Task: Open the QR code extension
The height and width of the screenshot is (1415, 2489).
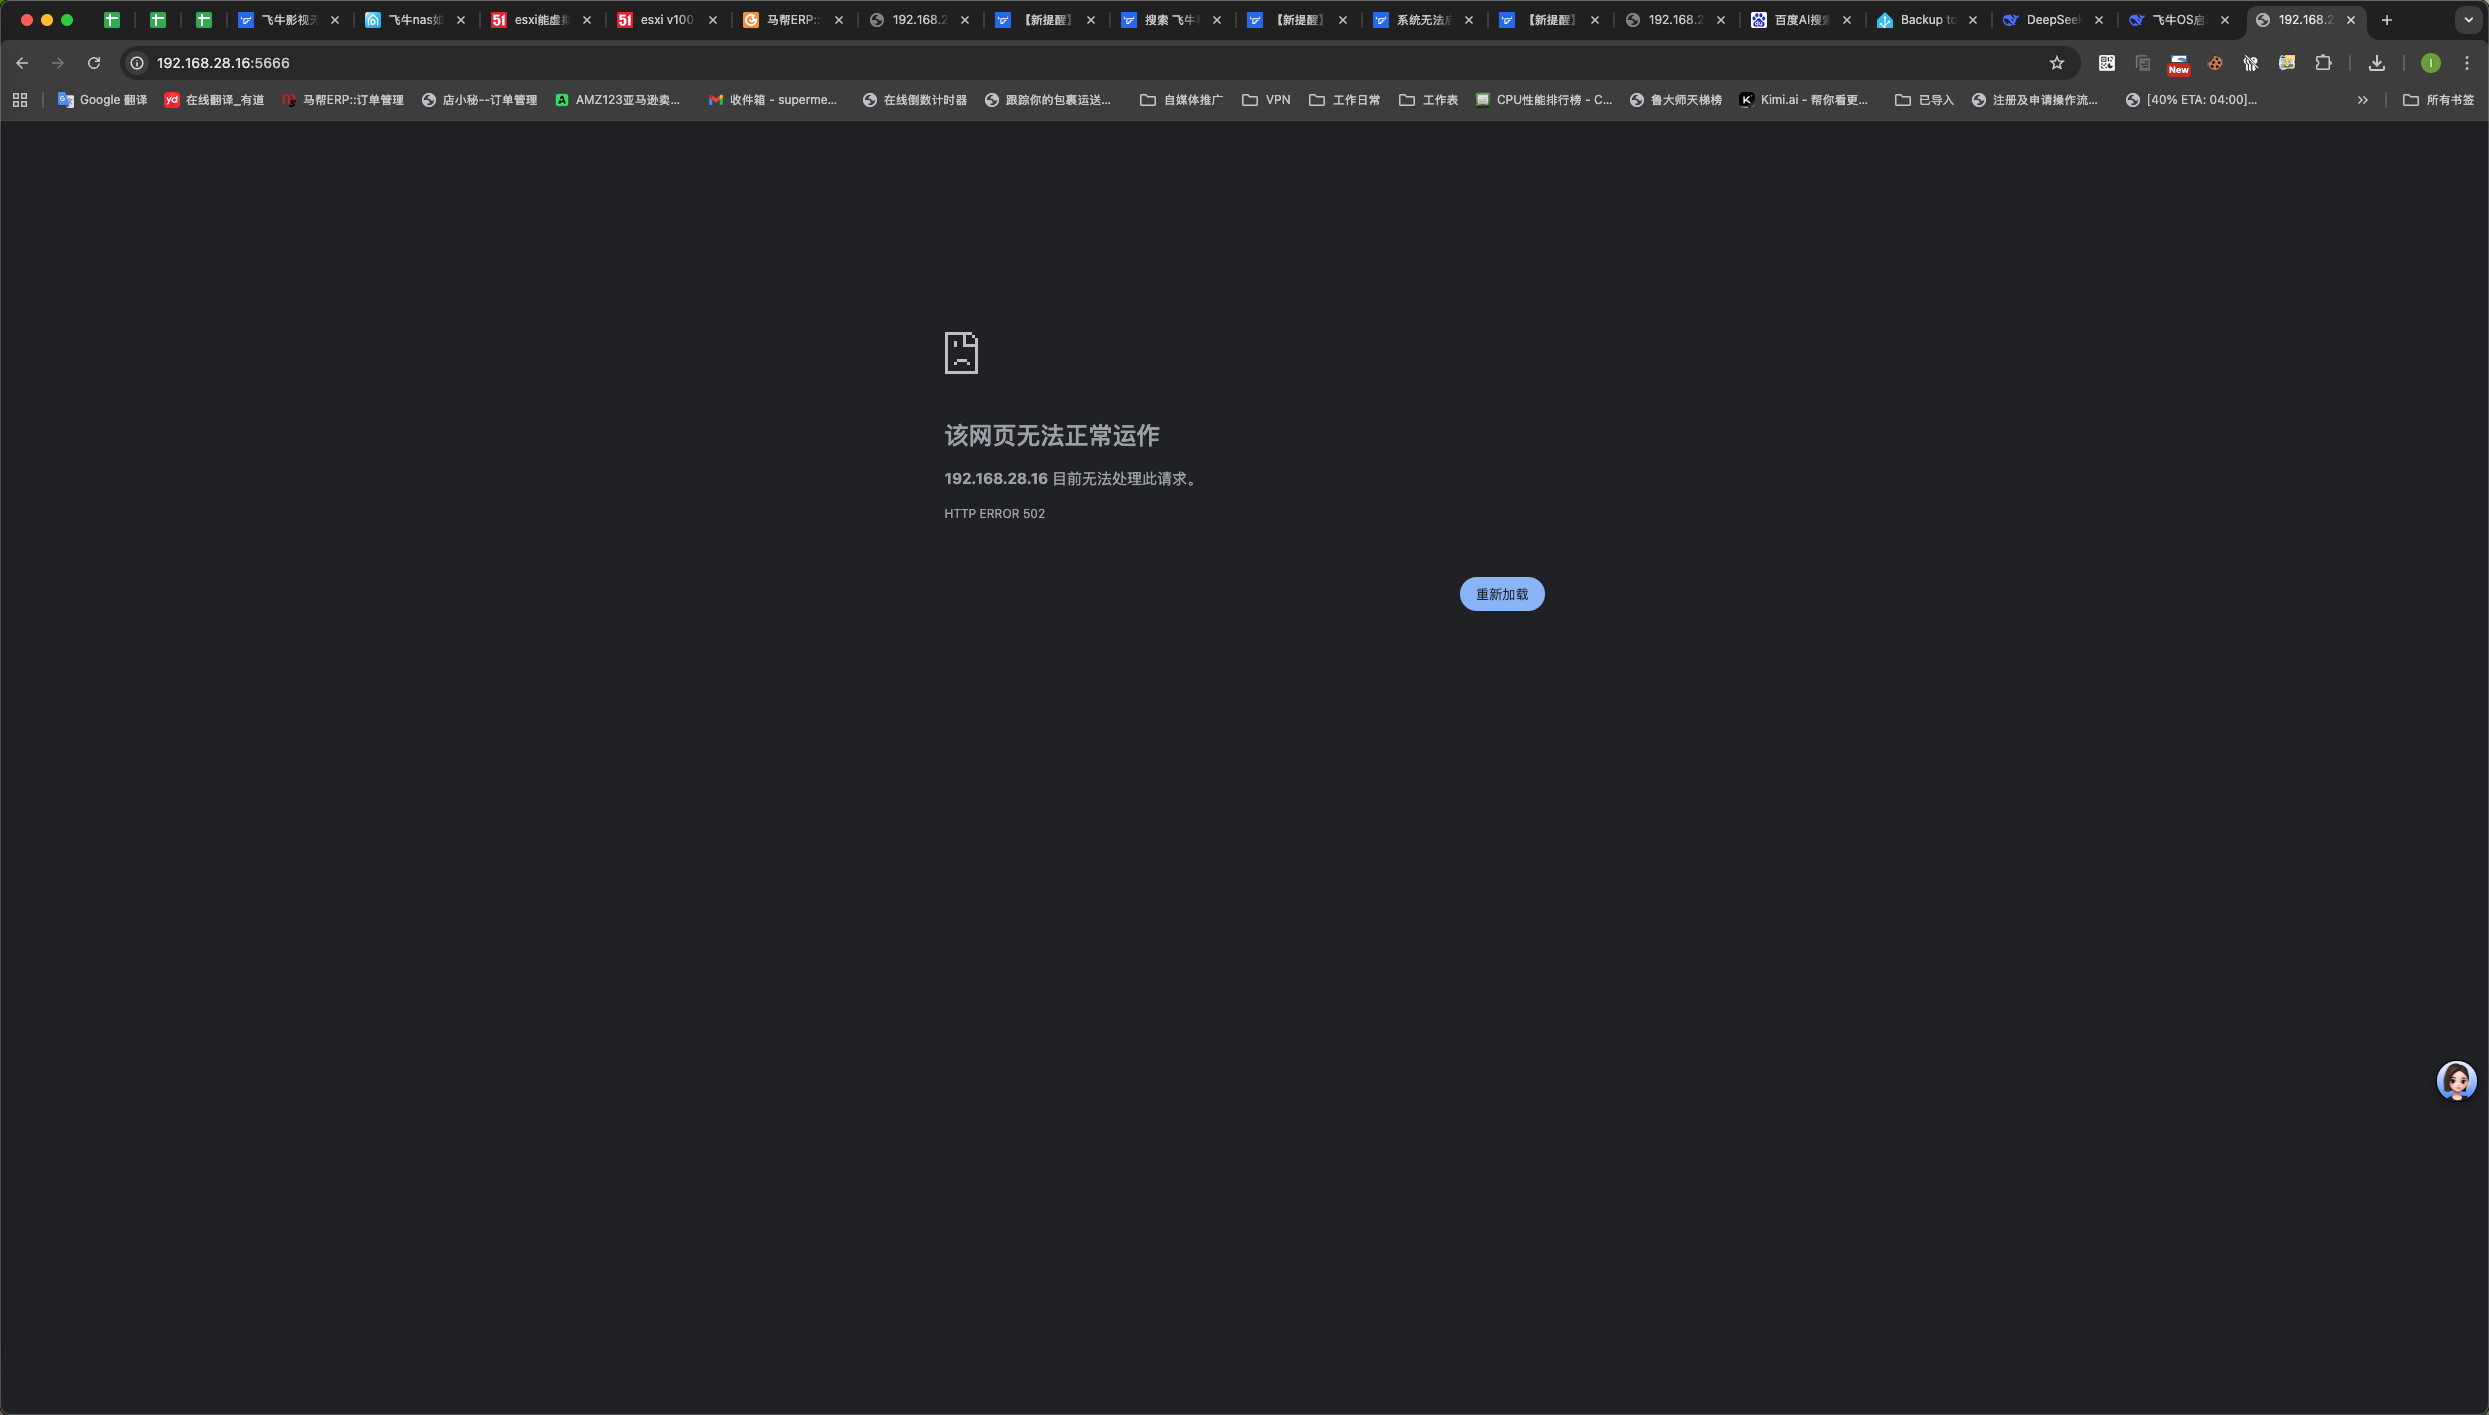Action: pyautogui.click(x=2107, y=63)
